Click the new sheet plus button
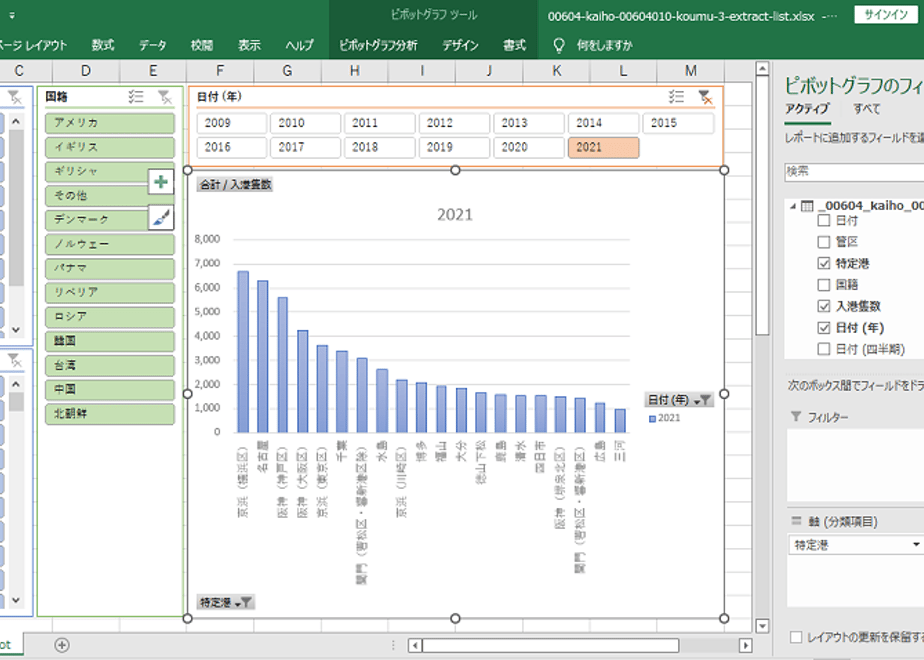 tap(62, 645)
